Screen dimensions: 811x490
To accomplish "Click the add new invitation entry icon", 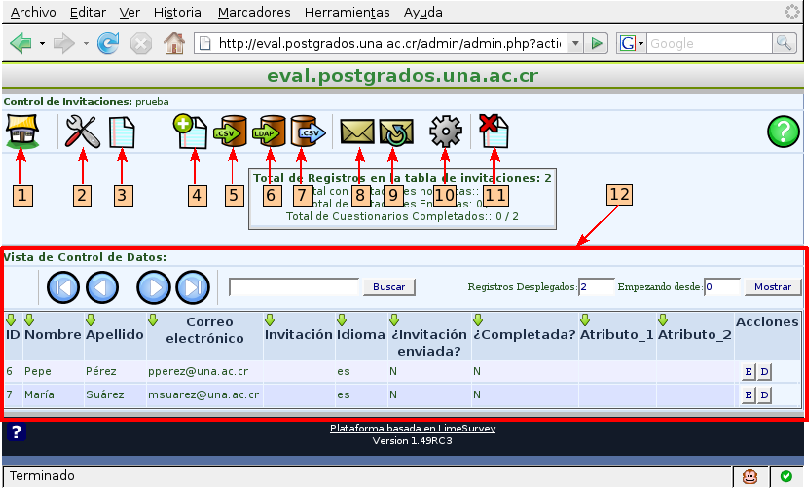I will (x=190, y=131).
